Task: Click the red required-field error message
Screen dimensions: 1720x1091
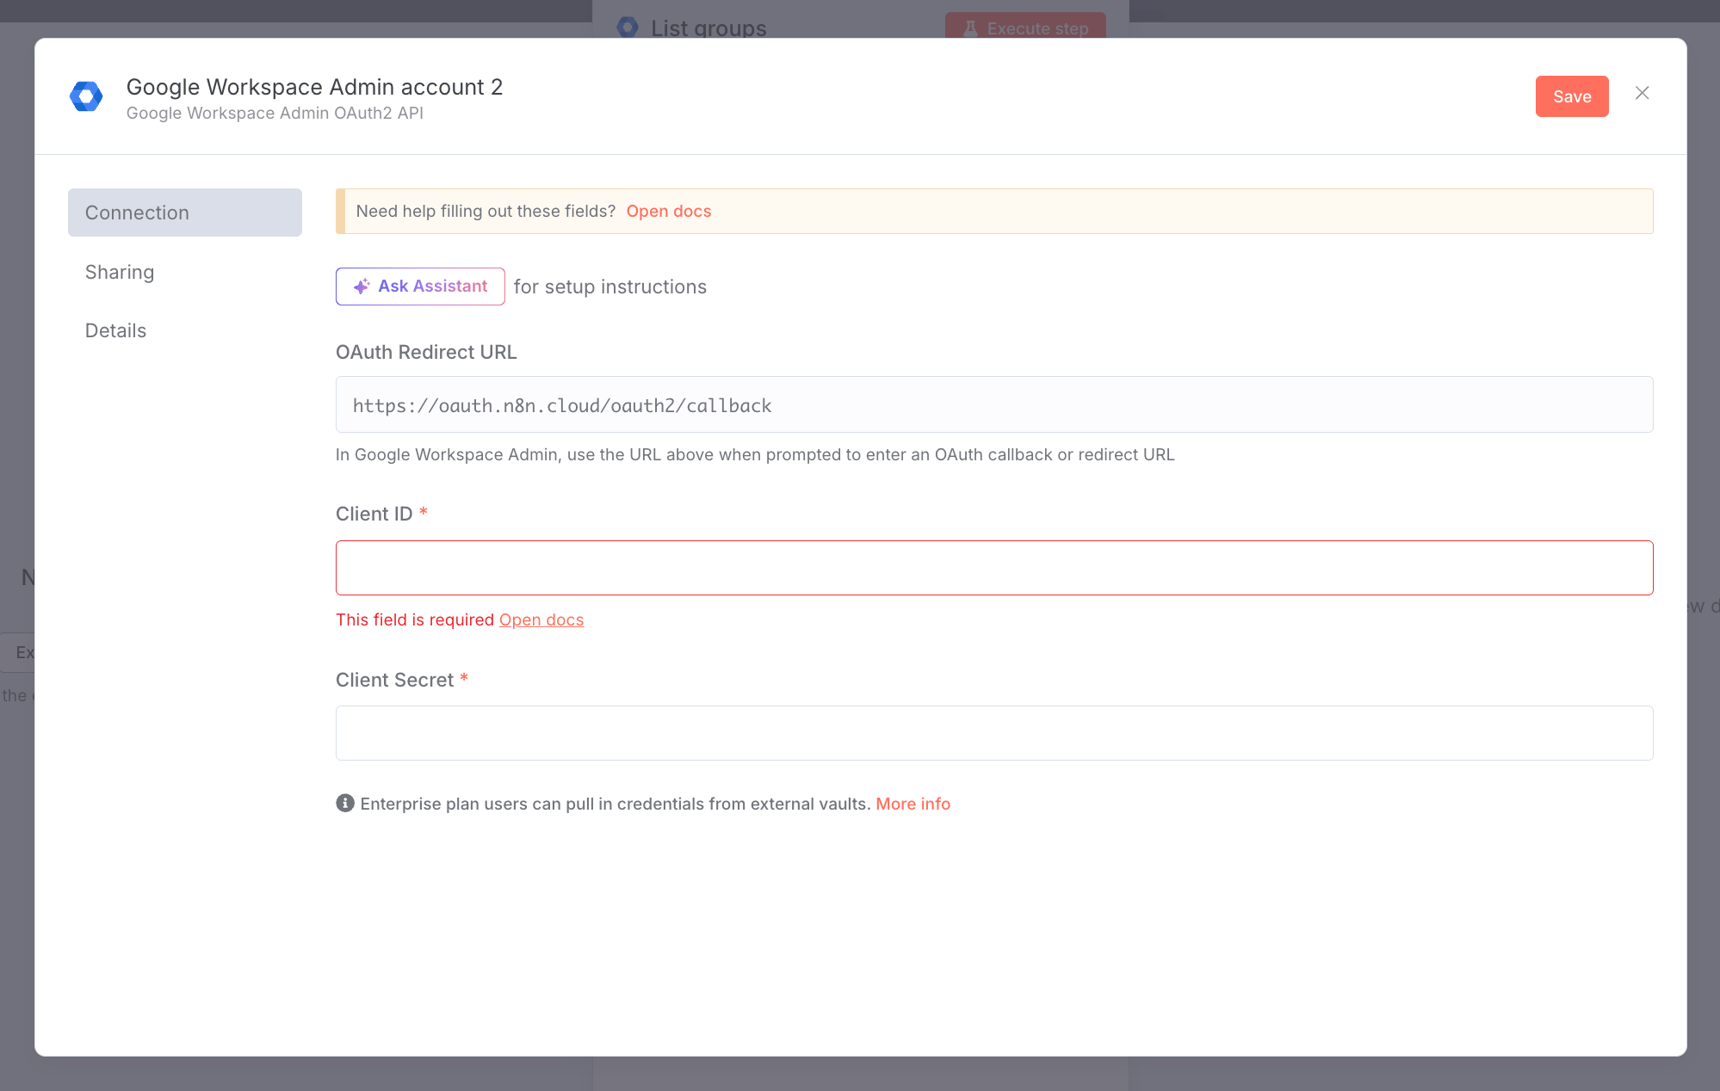Action: [414, 619]
